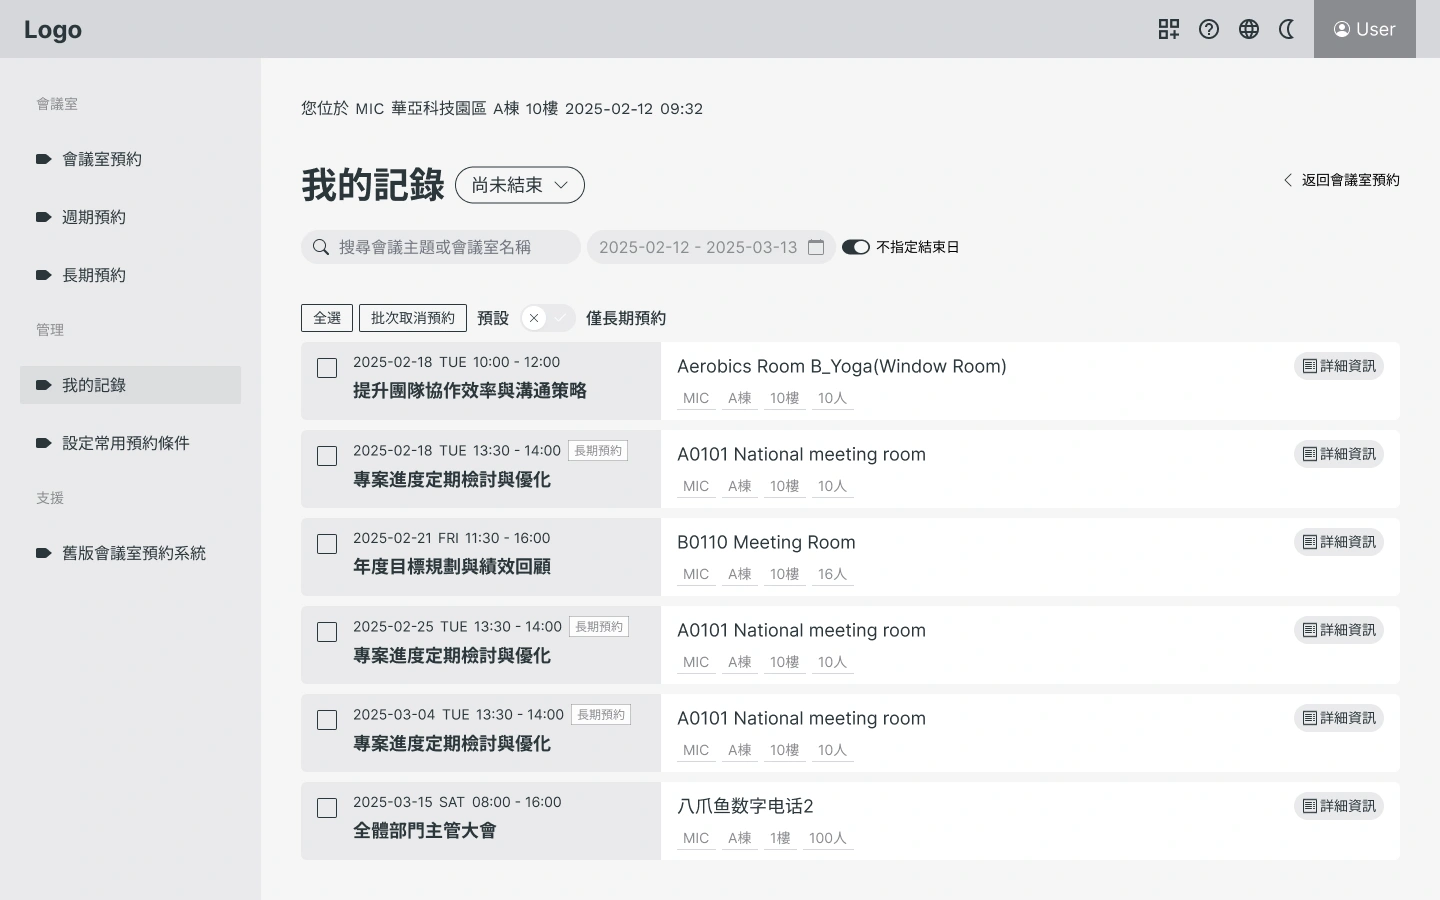Image resolution: width=1440 pixels, height=900 pixels.
Task: Click the globe language icon
Action: click(1249, 29)
